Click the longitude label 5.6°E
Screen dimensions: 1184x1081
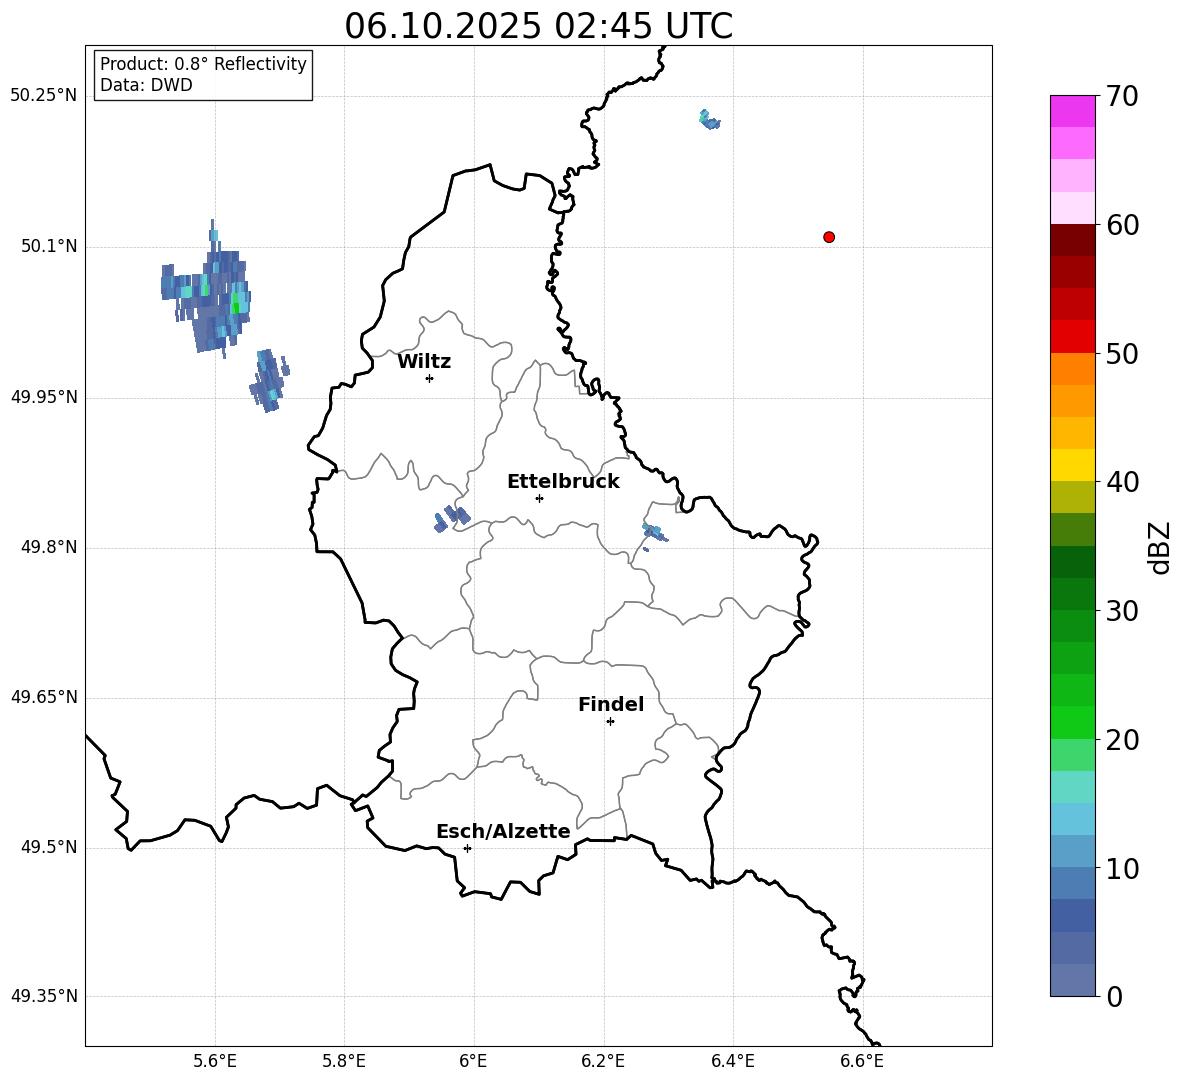215,1061
